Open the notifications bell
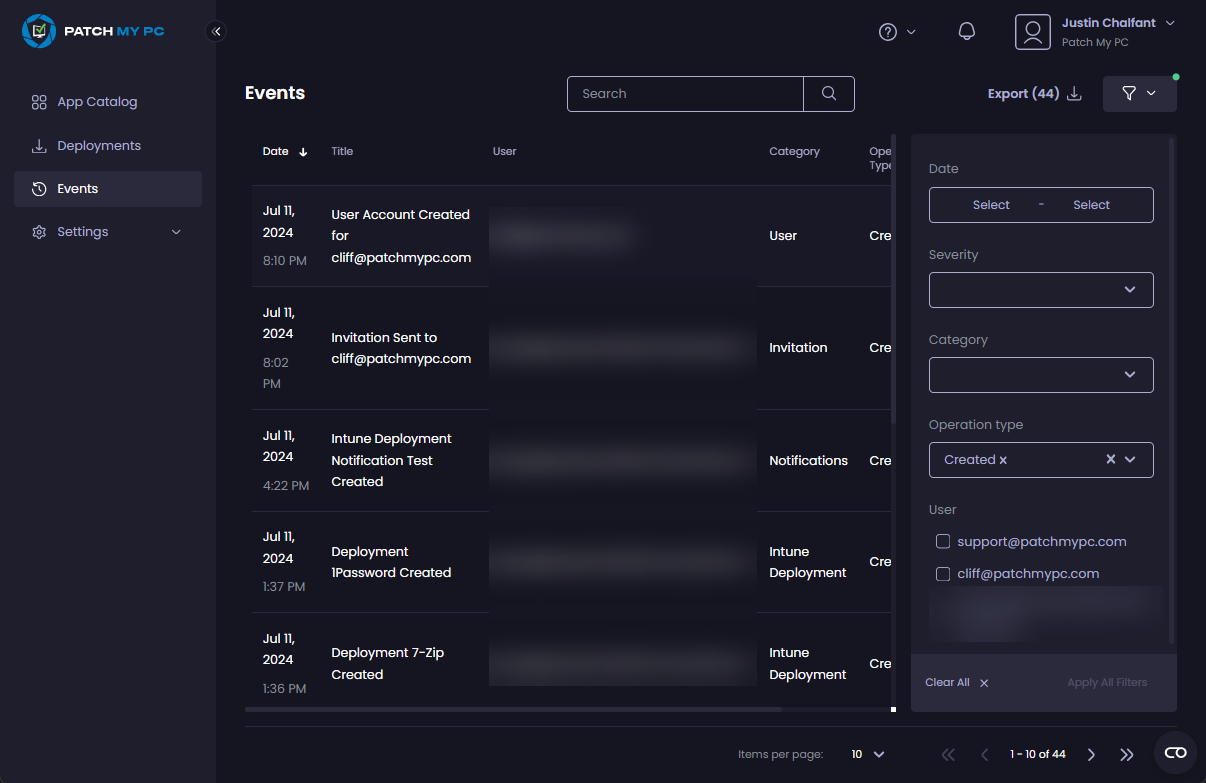 (x=966, y=31)
